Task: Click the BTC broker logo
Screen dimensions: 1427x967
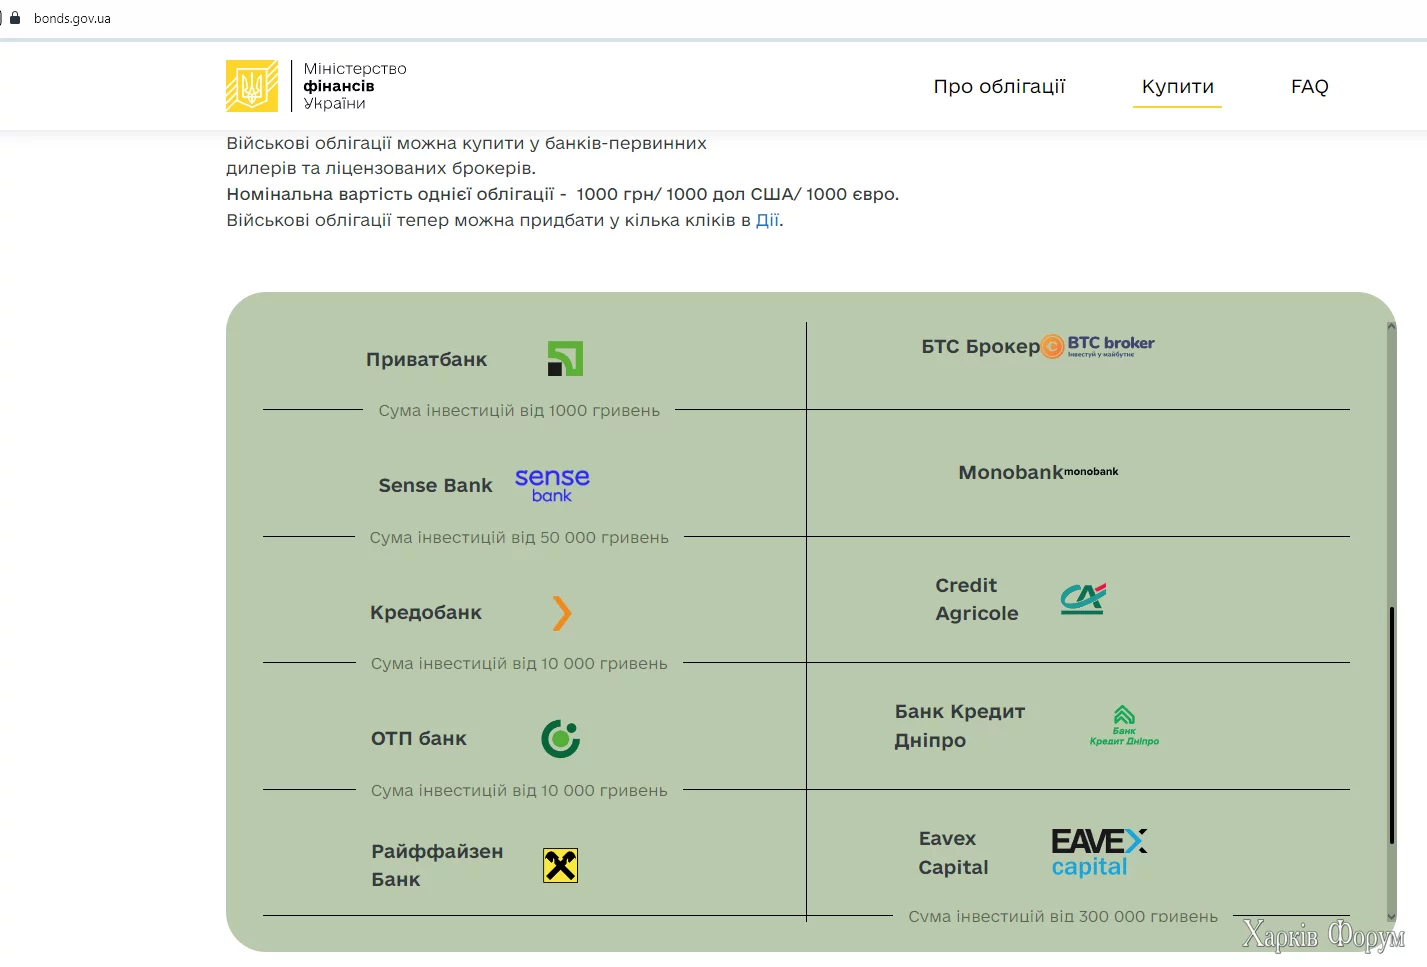Action: 1098,346
